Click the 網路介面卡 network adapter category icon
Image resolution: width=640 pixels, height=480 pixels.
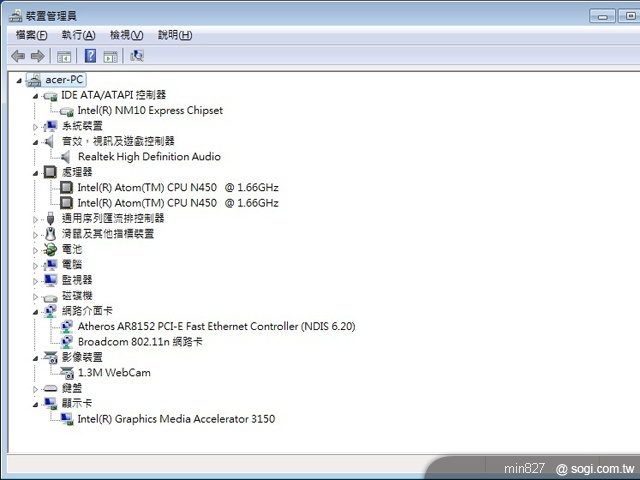[50, 311]
